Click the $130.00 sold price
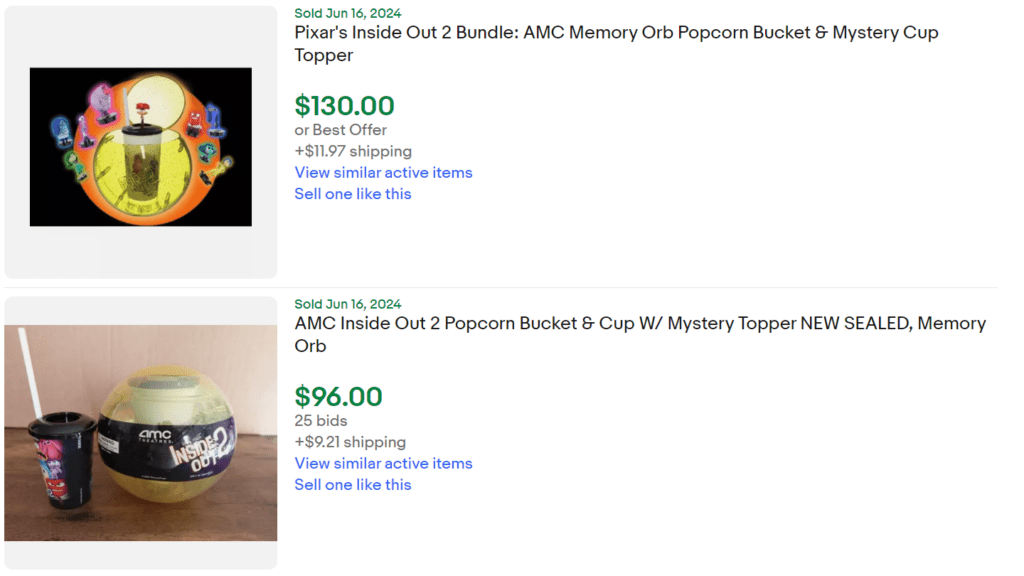 (344, 106)
